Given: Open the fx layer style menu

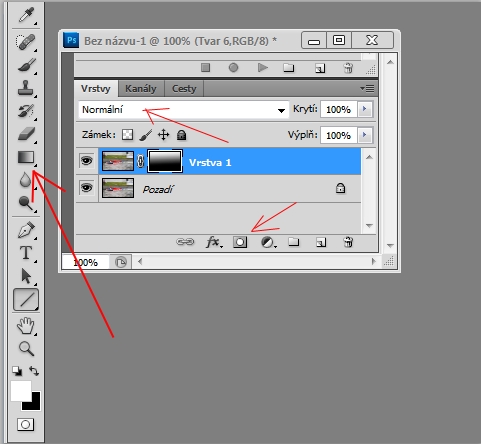Looking at the screenshot, I should click(213, 242).
